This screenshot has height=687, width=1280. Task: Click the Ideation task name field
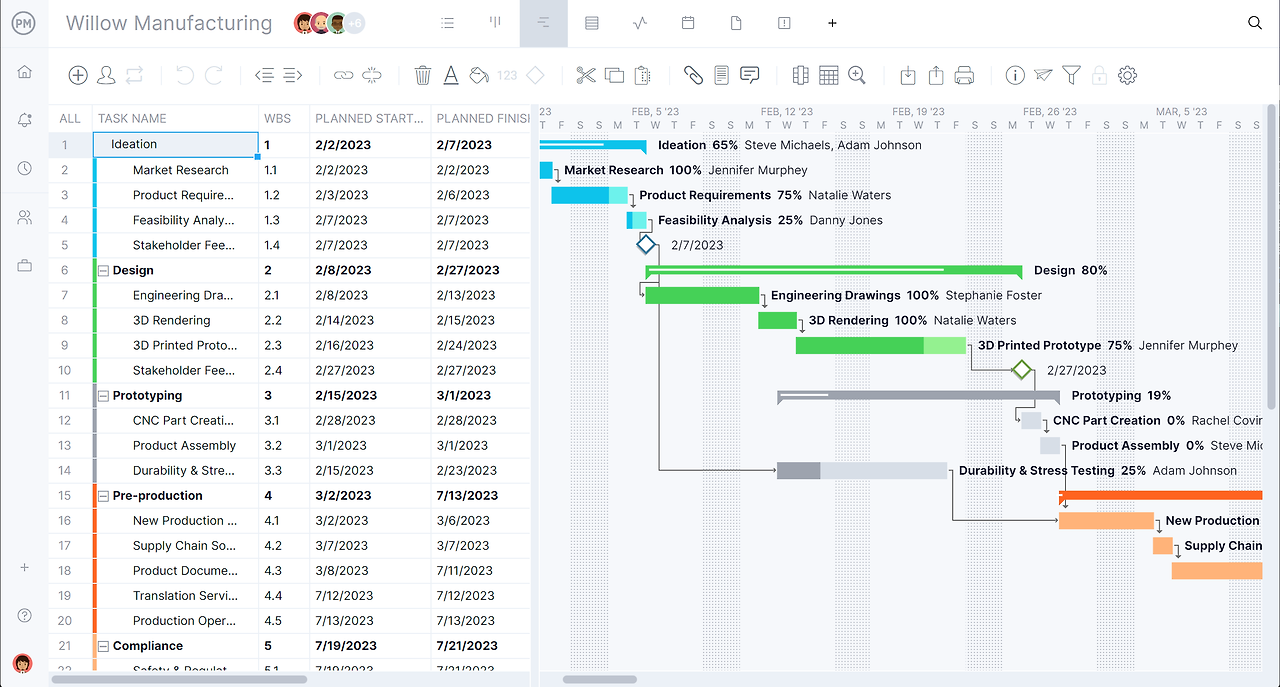[176, 145]
